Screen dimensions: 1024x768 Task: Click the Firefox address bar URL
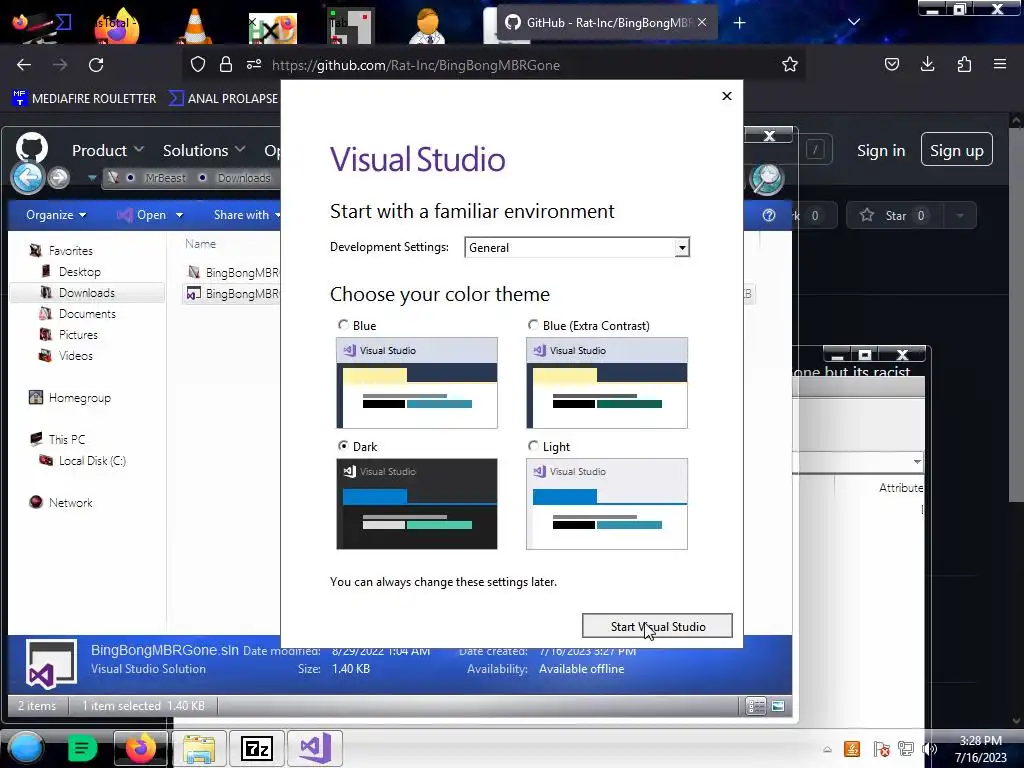tap(416, 65)
